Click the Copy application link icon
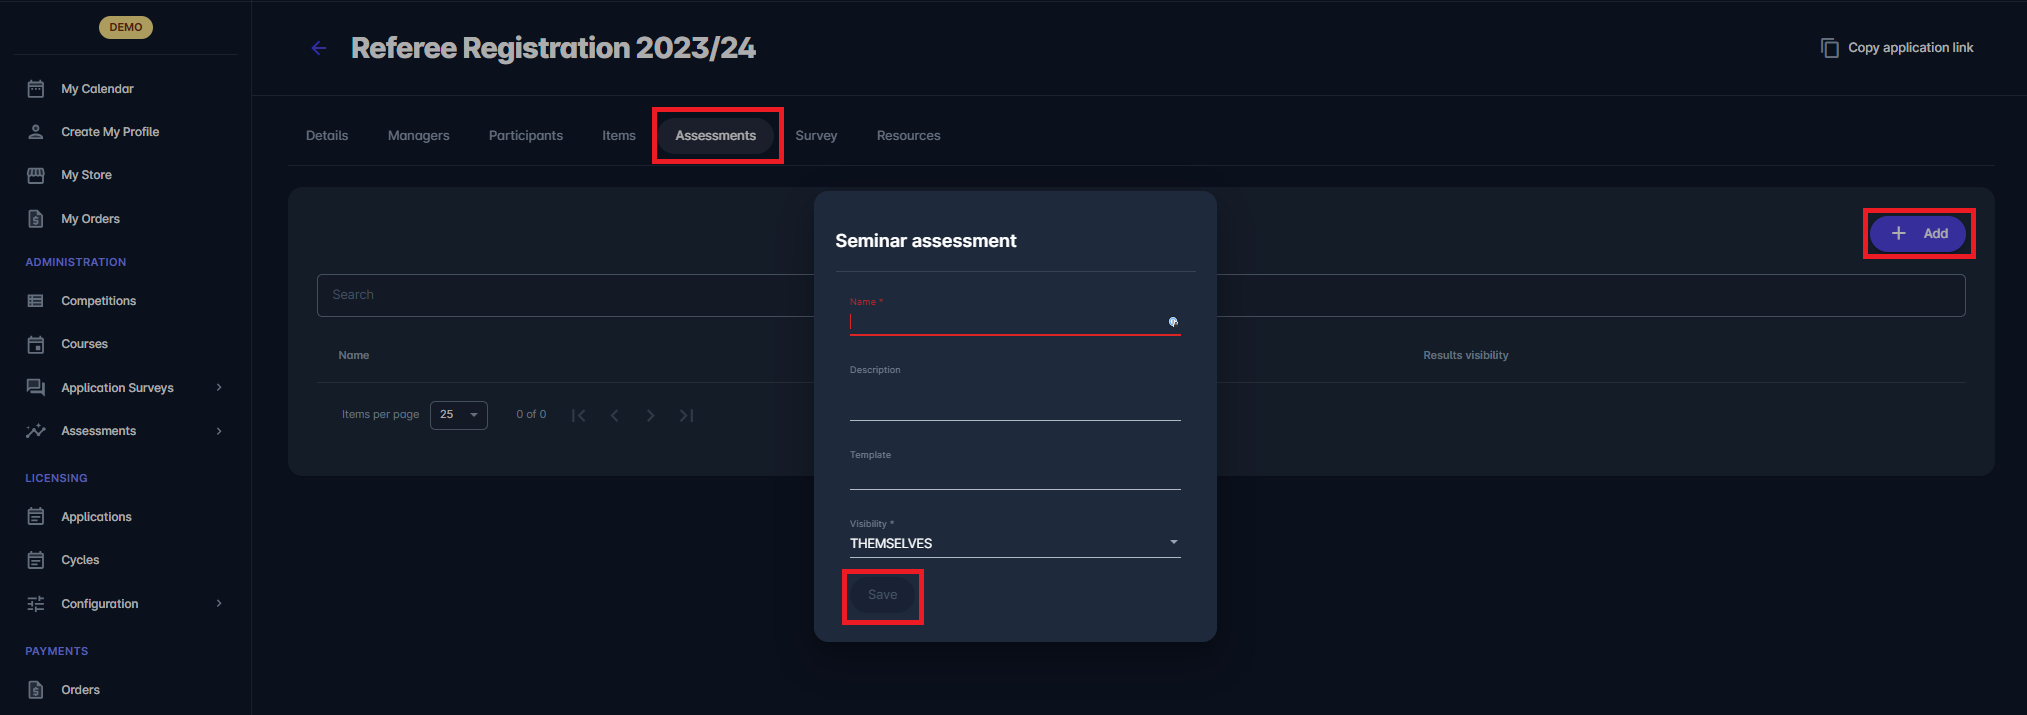Image resolution: width=2027 pixels, height=715 pixels. [x=1829, y=48]
